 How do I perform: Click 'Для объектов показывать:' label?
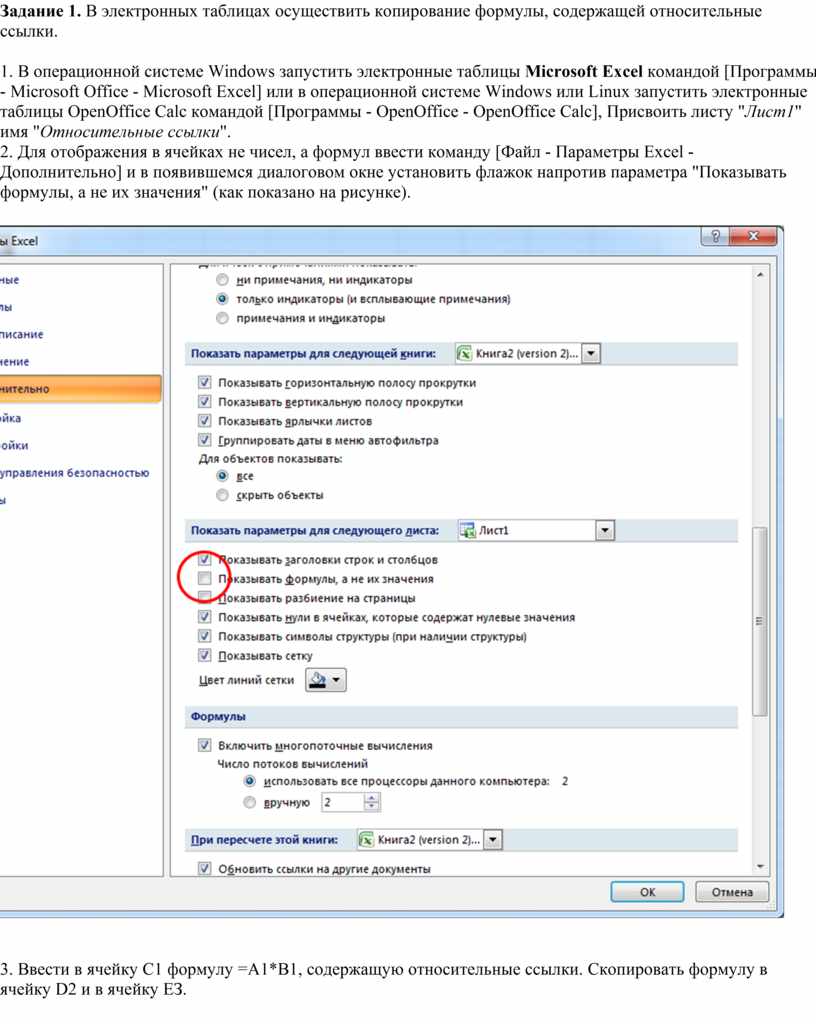pos(270,458)
